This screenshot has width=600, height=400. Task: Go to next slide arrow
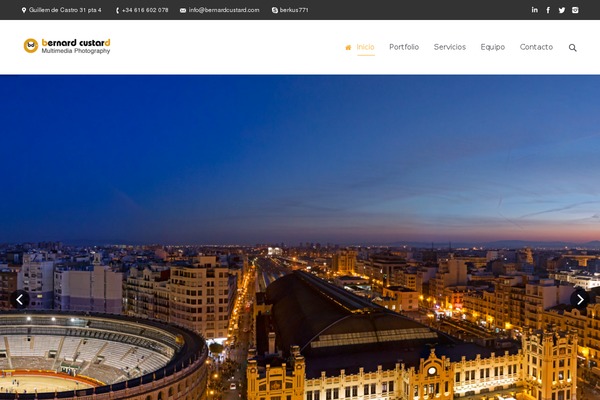pos(580,299)
